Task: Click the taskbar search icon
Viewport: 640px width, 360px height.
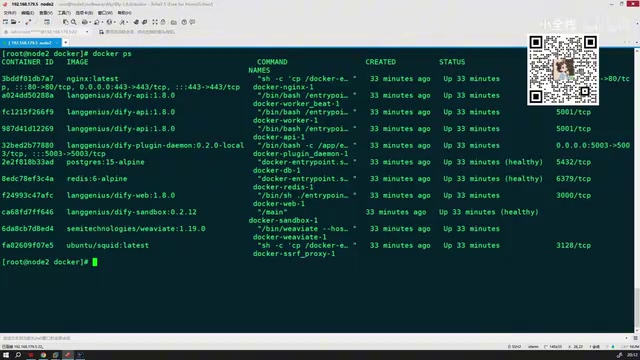Action: tap(18, 355)
